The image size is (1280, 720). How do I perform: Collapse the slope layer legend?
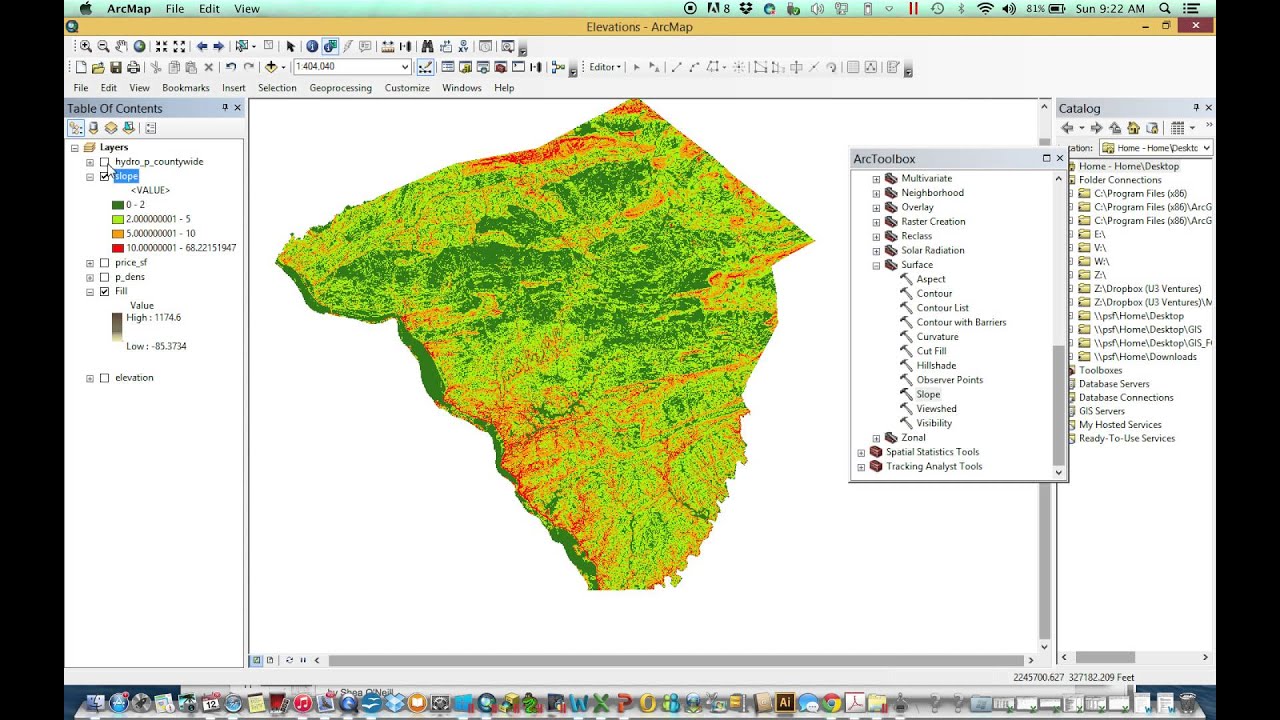[x=90, y=177]
